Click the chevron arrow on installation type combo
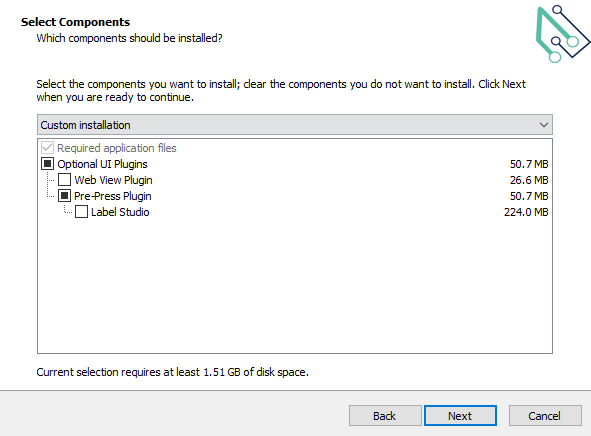 coord(544,125)
